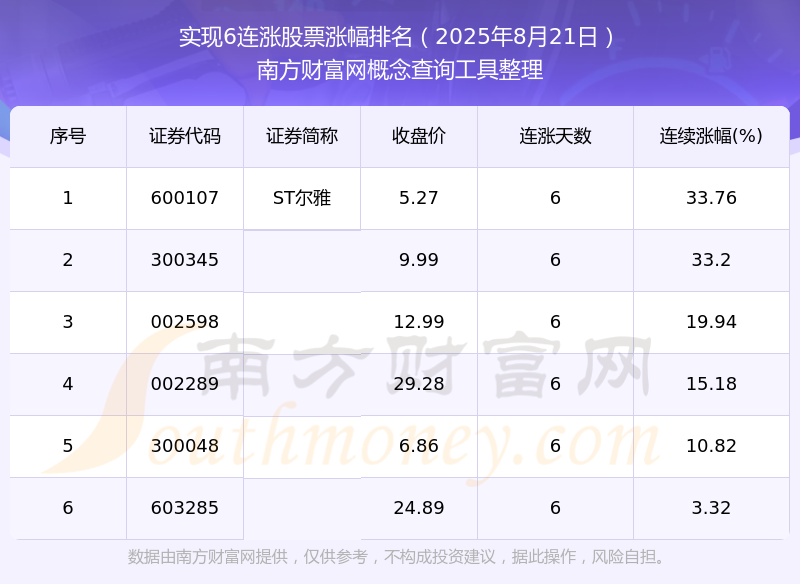
Task: Click the 序号 column header
Action: point(68,136)
